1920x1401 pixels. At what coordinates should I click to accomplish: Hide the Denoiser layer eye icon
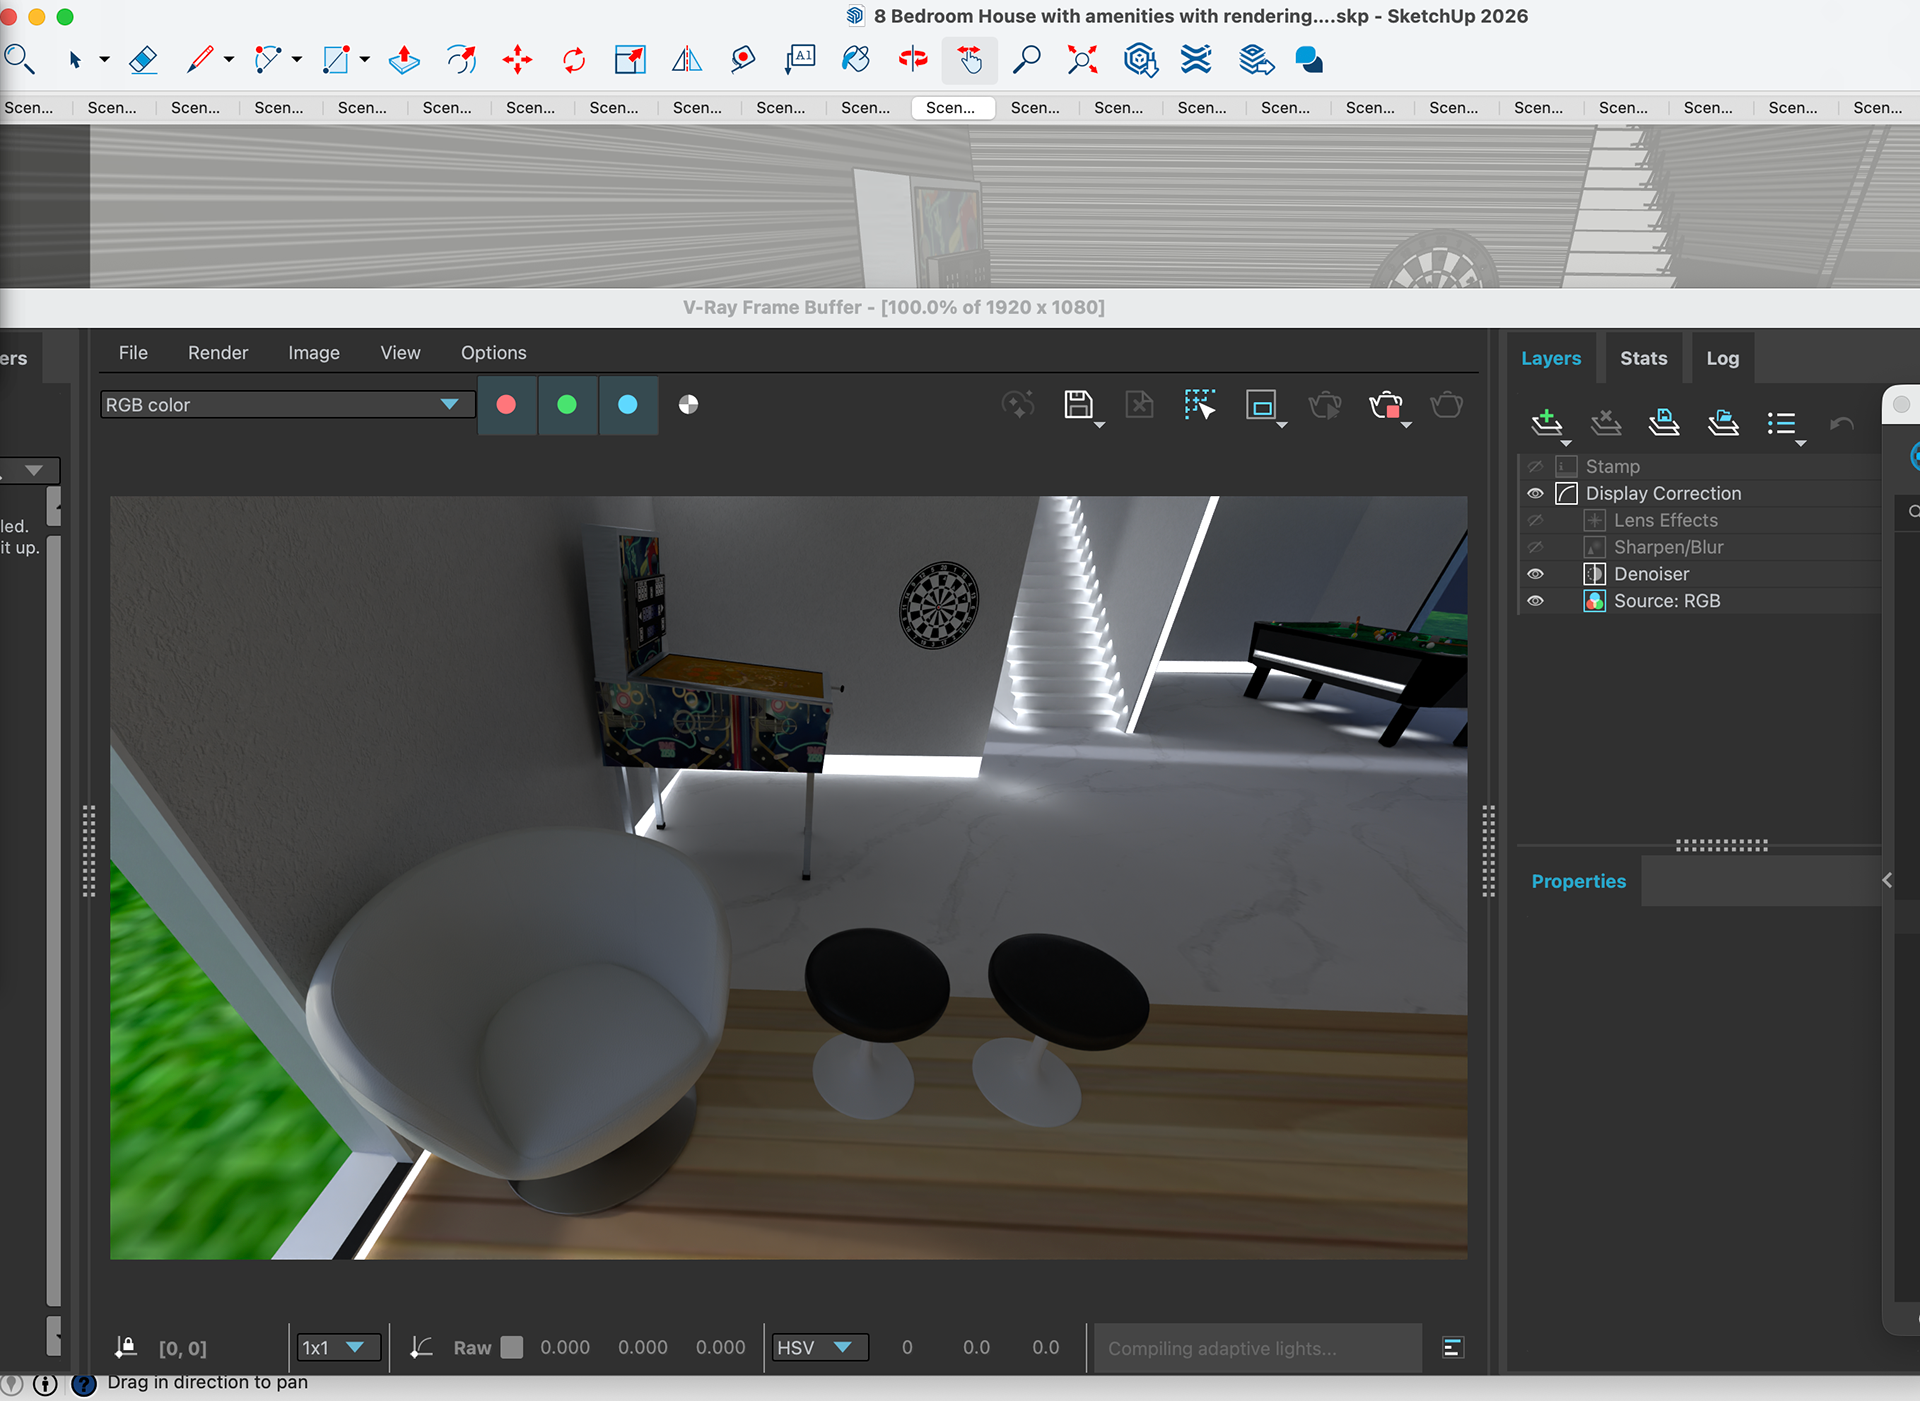1535,574
